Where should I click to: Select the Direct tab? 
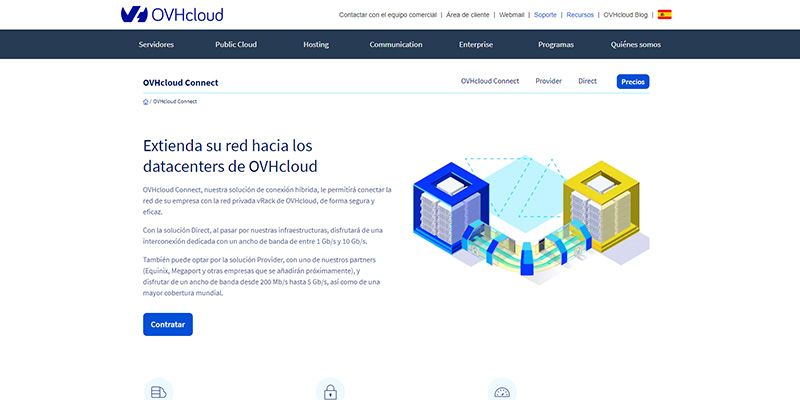[x=587, y=81]
